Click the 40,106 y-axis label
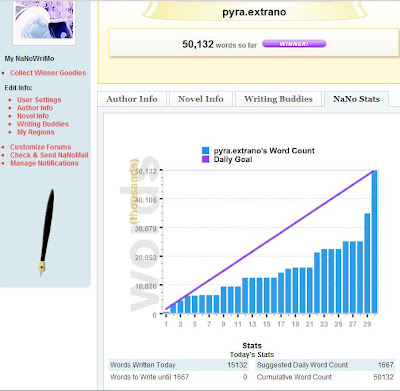Screen dimensions: 400x391 pyautogui.click(x=145, y=200)
